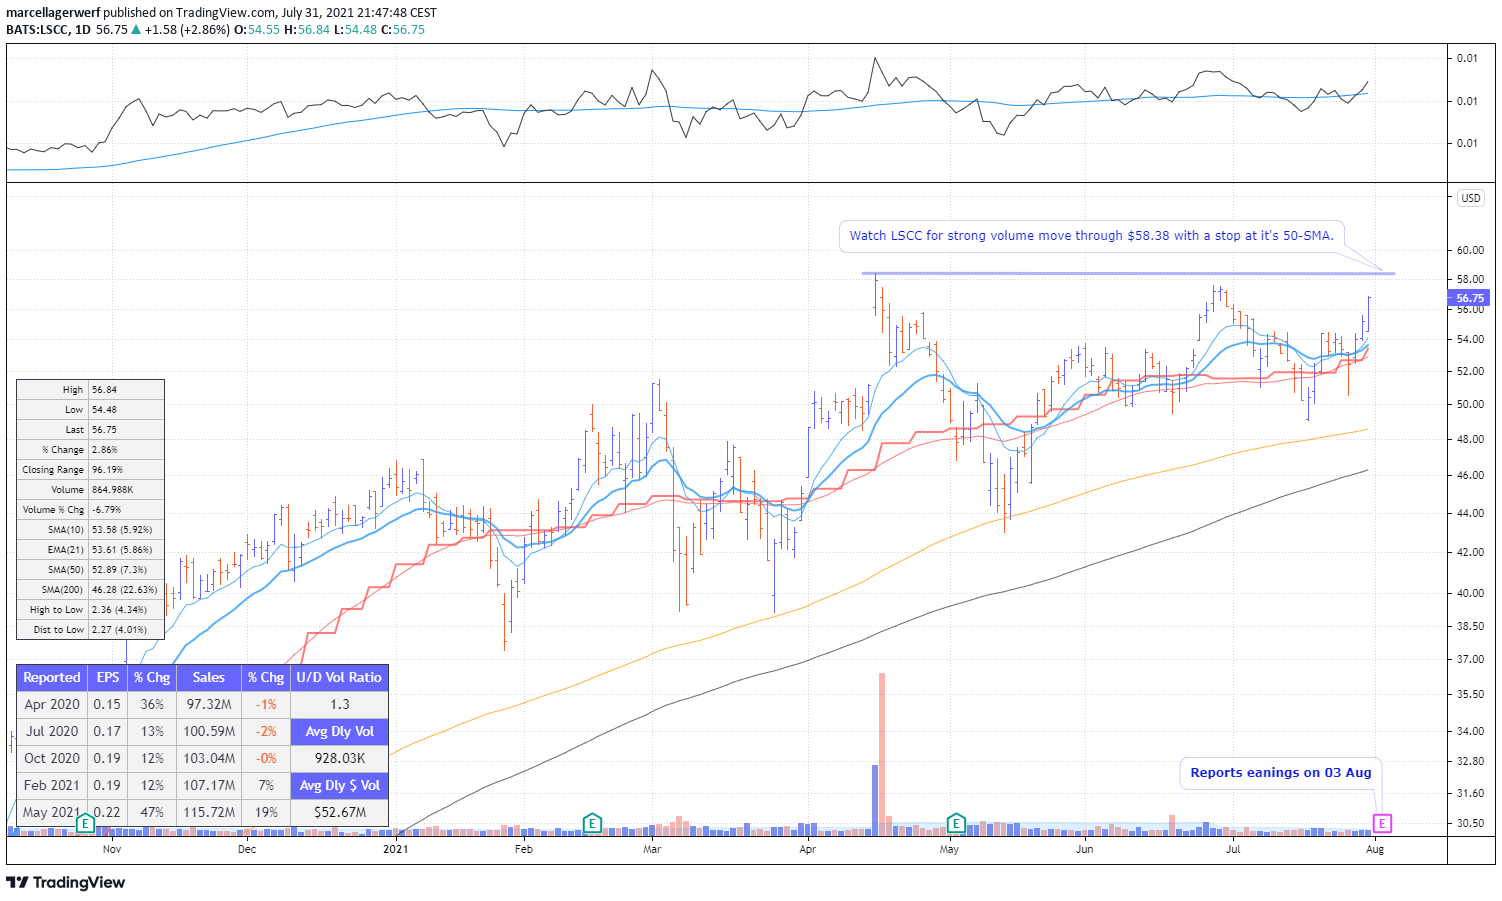Click the TradingView.com publisher line

(x=222, y=12)
